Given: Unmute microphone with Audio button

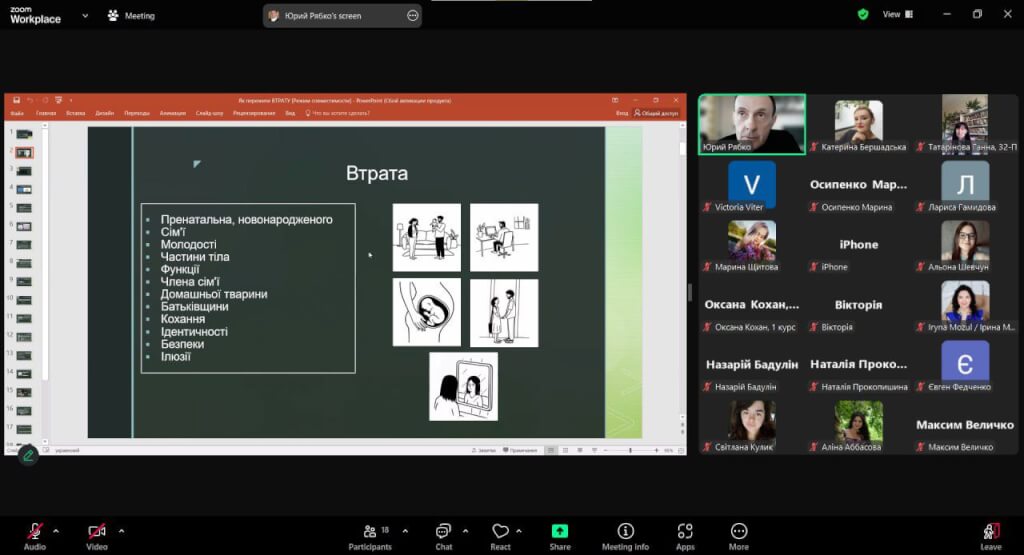Looking at the screenshot, I should pos(35,534).
